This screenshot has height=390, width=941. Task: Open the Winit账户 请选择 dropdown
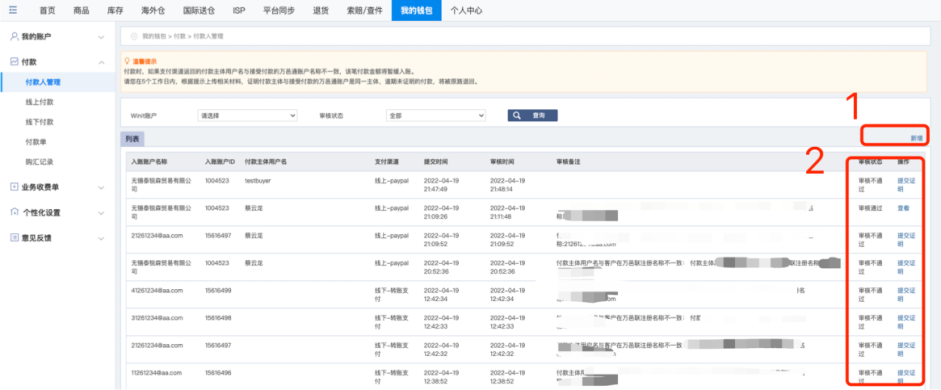click(247, 115)
